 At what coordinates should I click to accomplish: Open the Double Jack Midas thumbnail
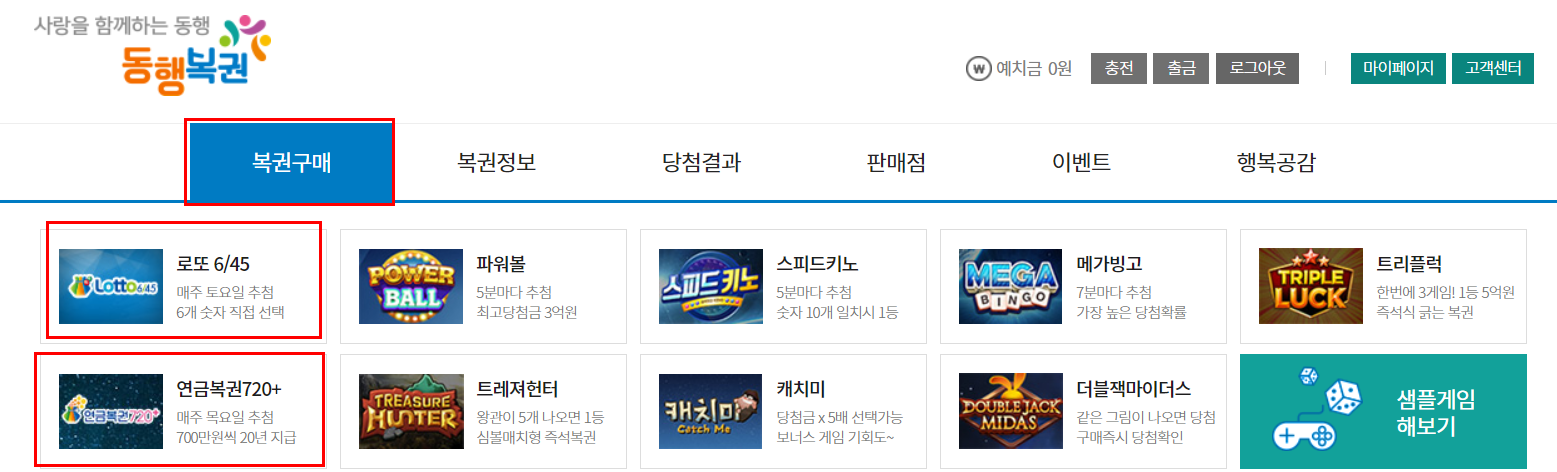1011,411
